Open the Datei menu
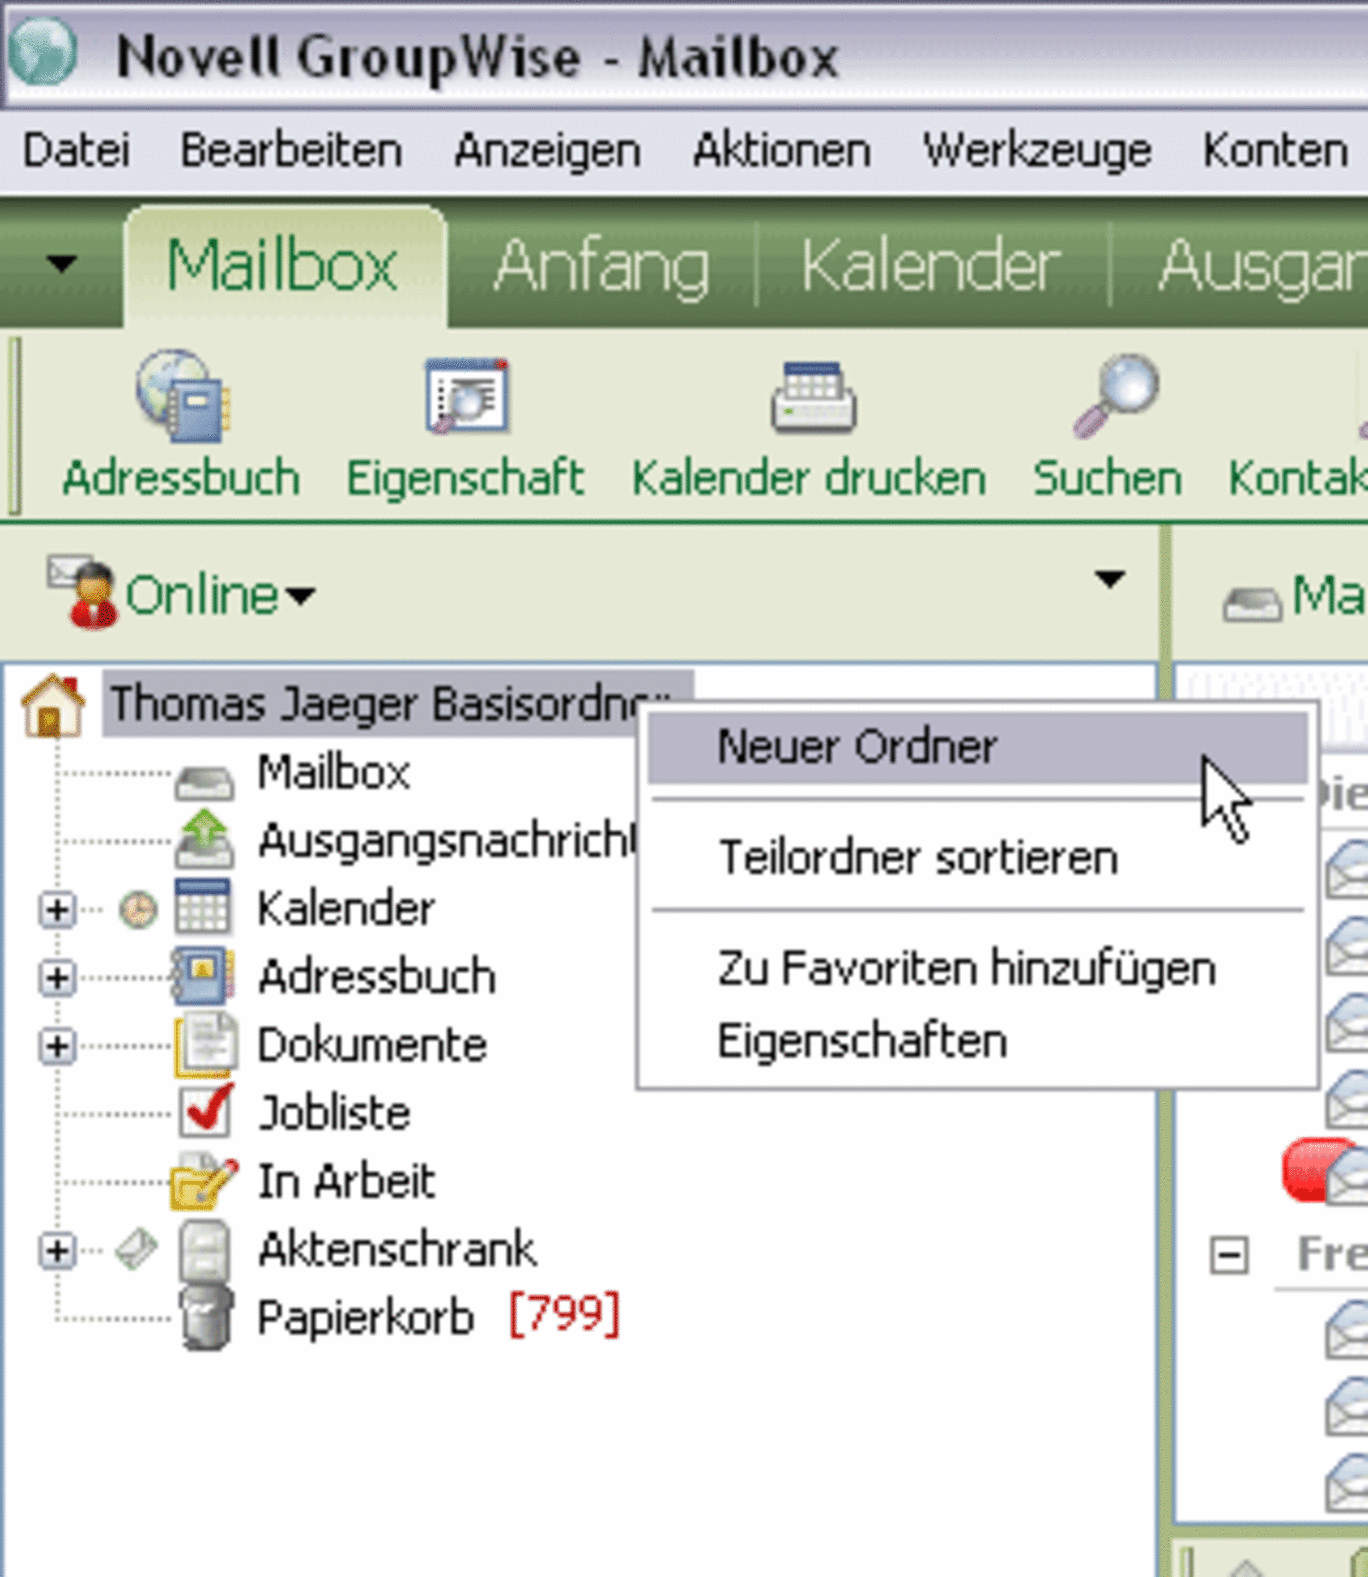The height and width of the screenshot is (1577, 1368). 77,151
